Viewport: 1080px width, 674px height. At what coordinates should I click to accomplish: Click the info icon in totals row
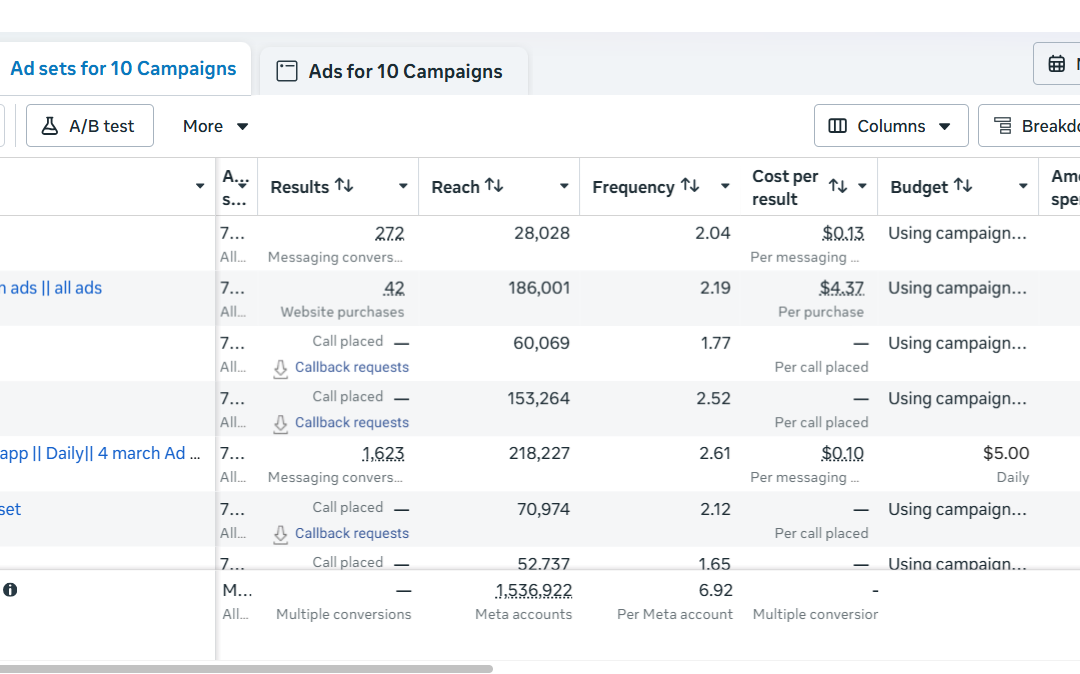click(x=10, y=590)
